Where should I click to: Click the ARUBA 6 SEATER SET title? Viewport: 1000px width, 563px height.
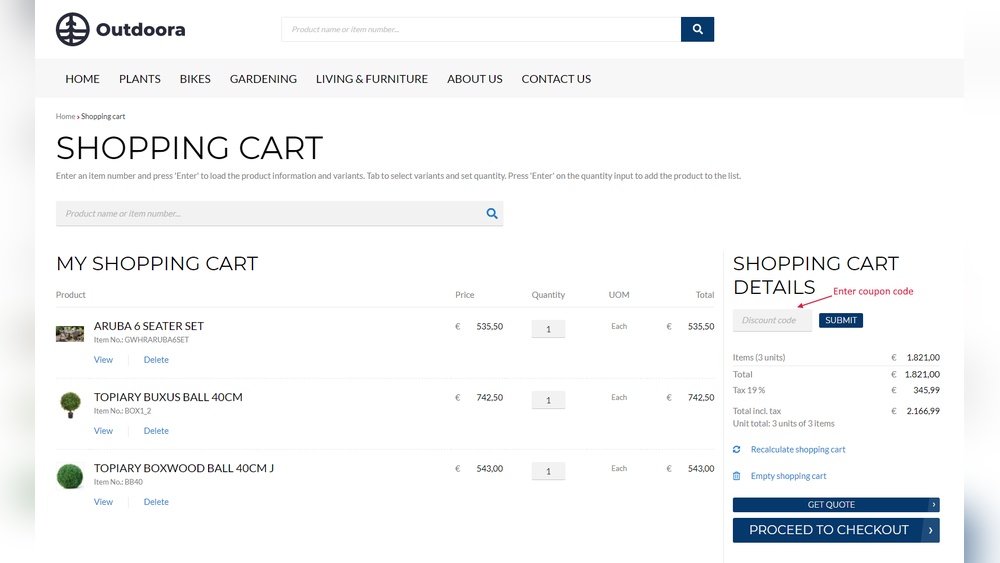(x=149, y=326)
